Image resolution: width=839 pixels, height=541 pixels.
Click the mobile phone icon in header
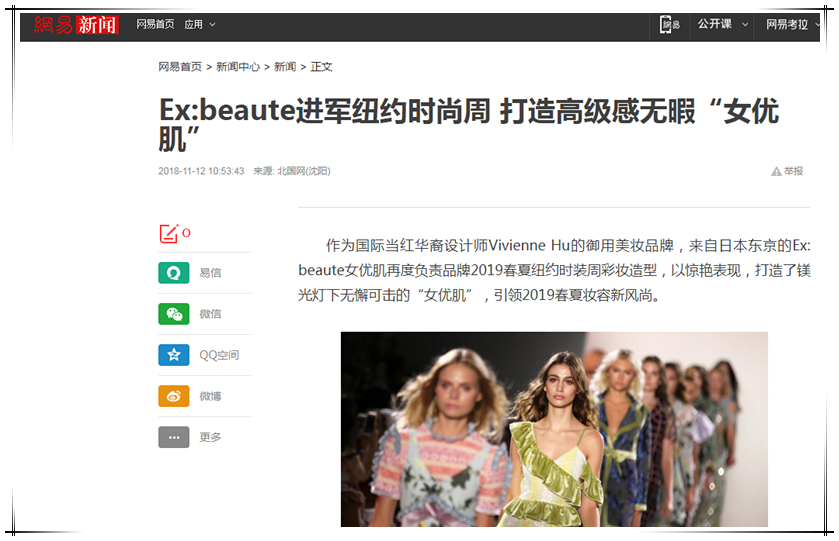tap(669, 25)
